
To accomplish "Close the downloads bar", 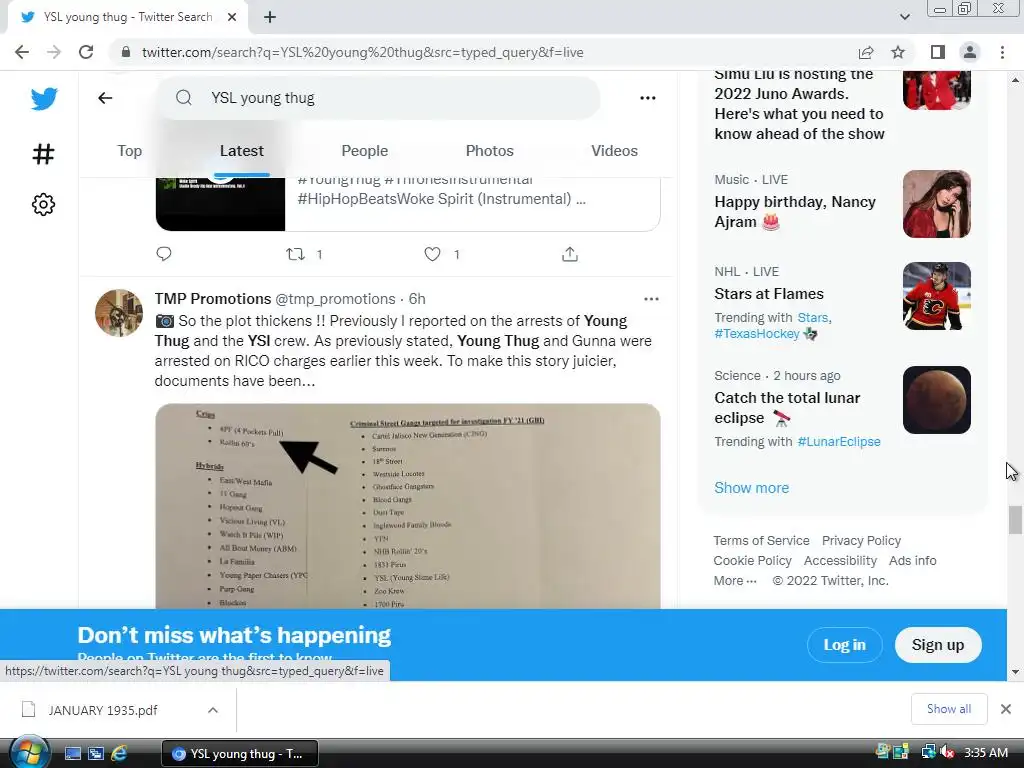I will [x=1006, y=709].
